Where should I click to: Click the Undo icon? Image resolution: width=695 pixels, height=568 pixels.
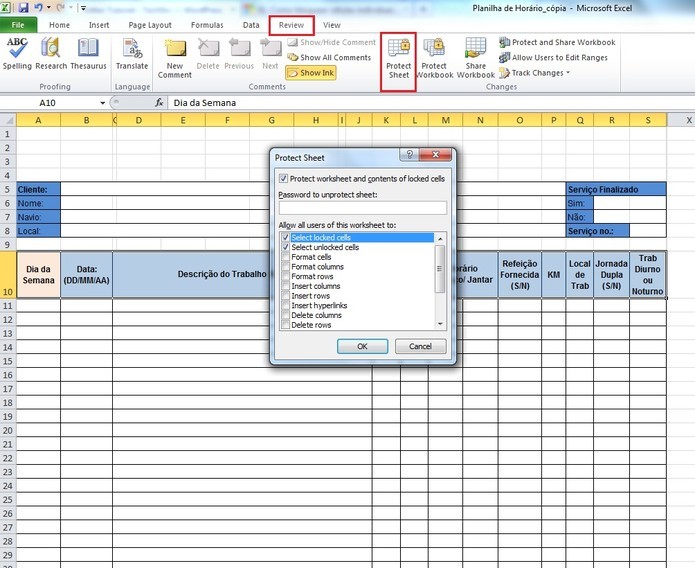(x=39, y=8)
